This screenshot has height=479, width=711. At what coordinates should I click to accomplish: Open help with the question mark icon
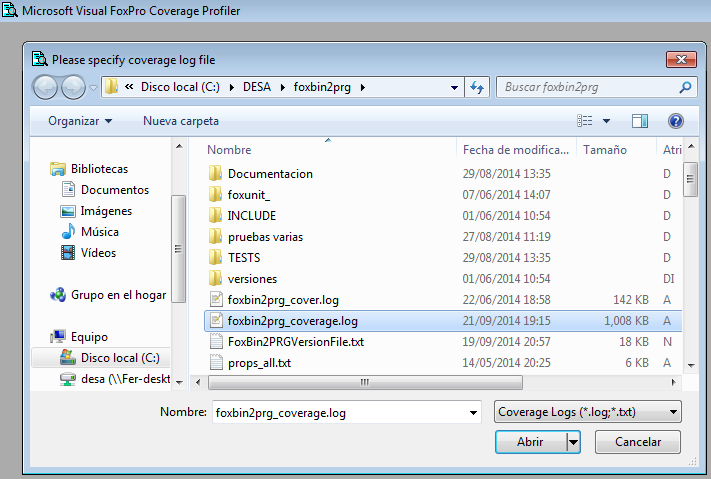pos(676,121)
